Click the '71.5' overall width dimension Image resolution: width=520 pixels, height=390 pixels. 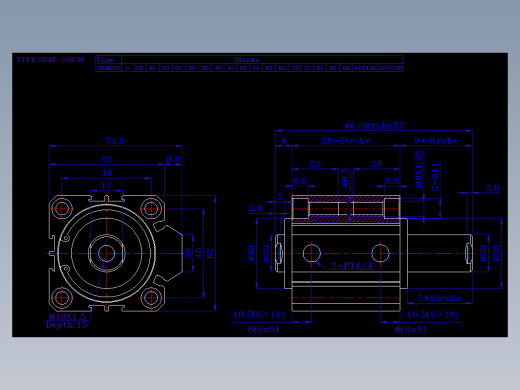[115, 141]
